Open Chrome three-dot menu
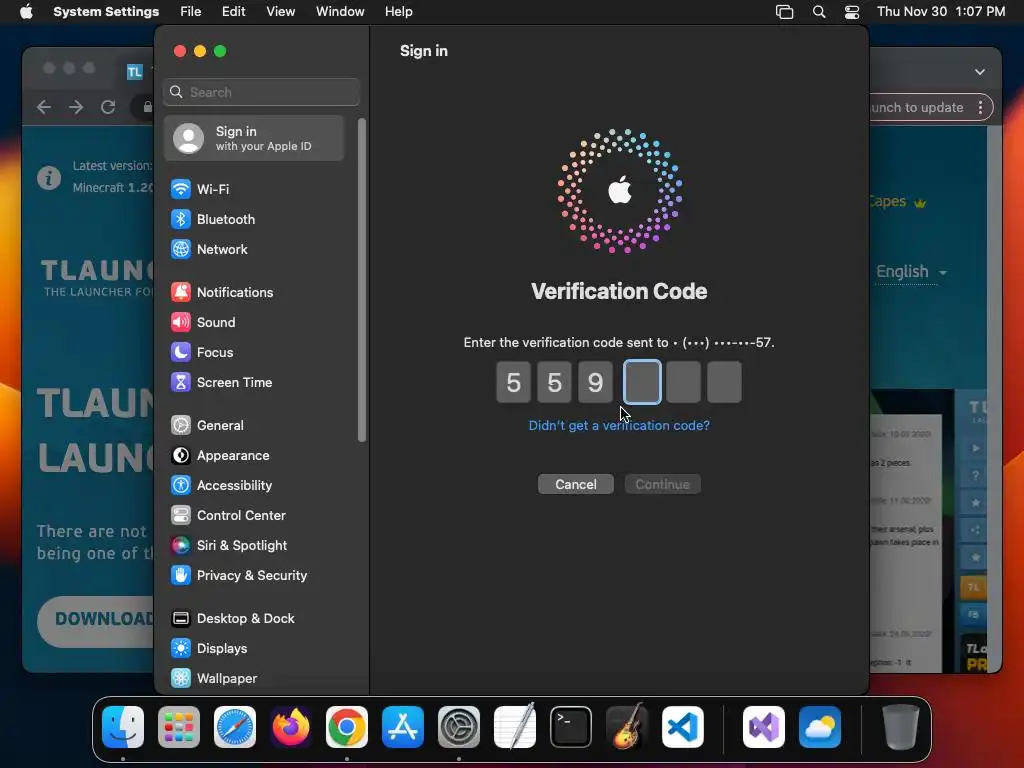Screen dimensions: 1024x768 tap(980, 108)
